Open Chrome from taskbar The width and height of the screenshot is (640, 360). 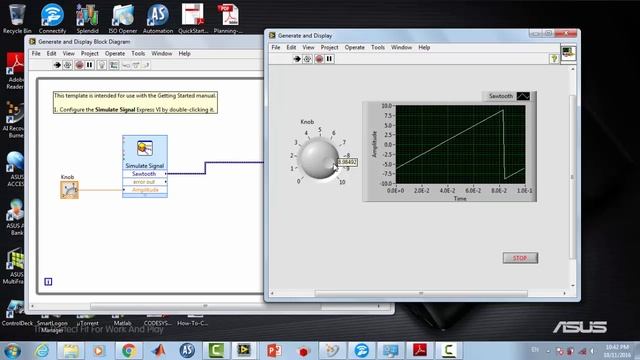(x=129, y=351)
